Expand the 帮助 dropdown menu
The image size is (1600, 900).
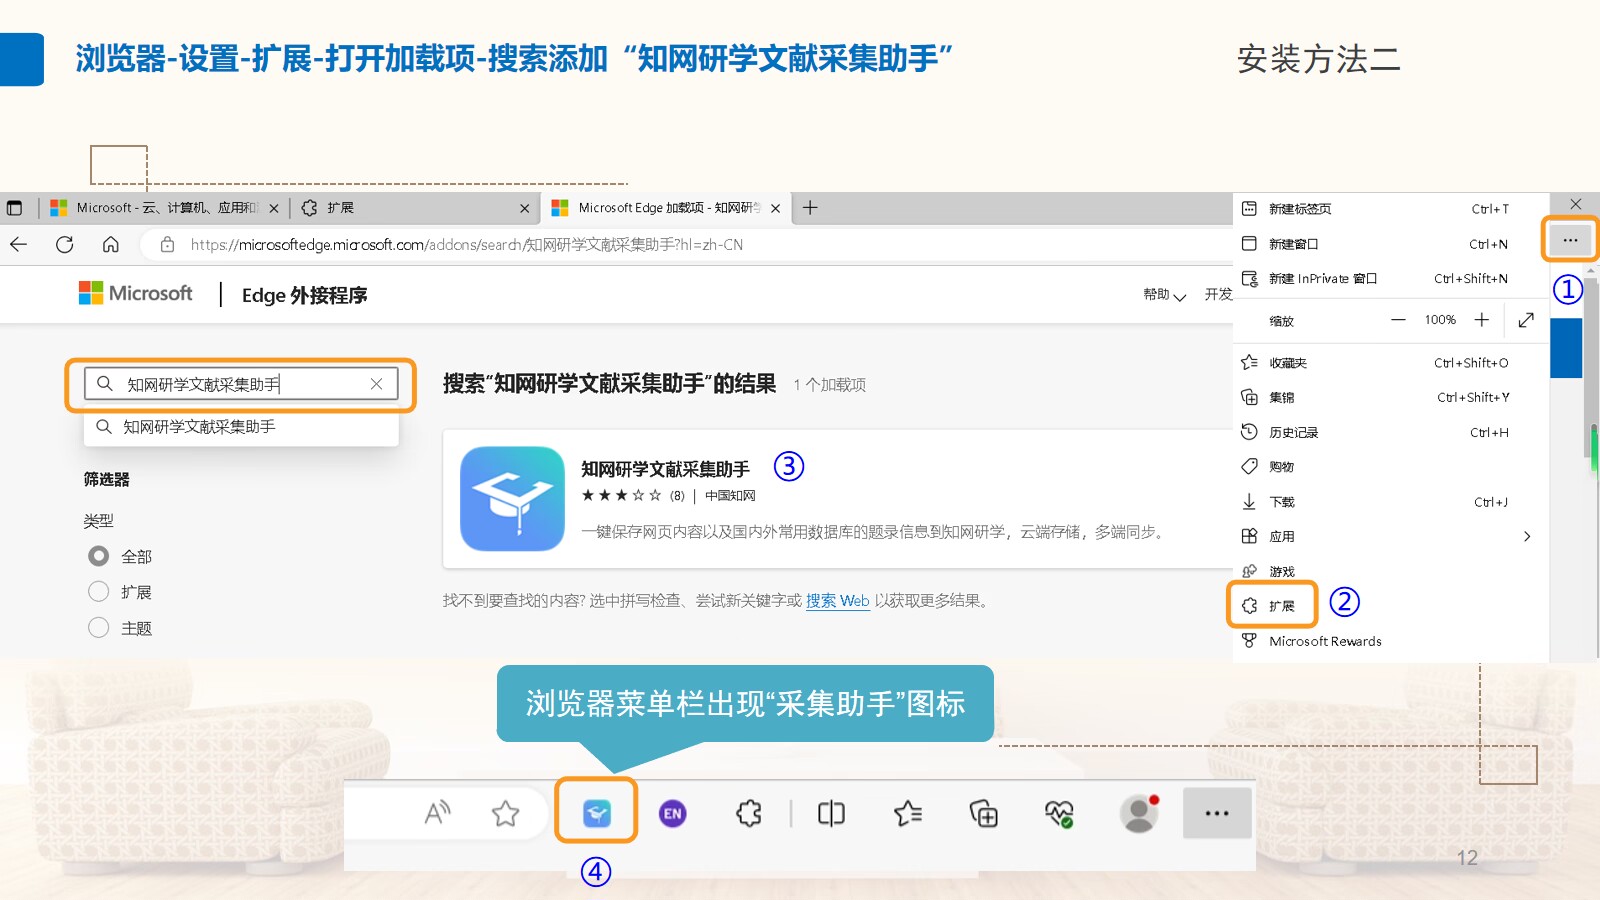pyautogui.click(x=1164, y=295)
